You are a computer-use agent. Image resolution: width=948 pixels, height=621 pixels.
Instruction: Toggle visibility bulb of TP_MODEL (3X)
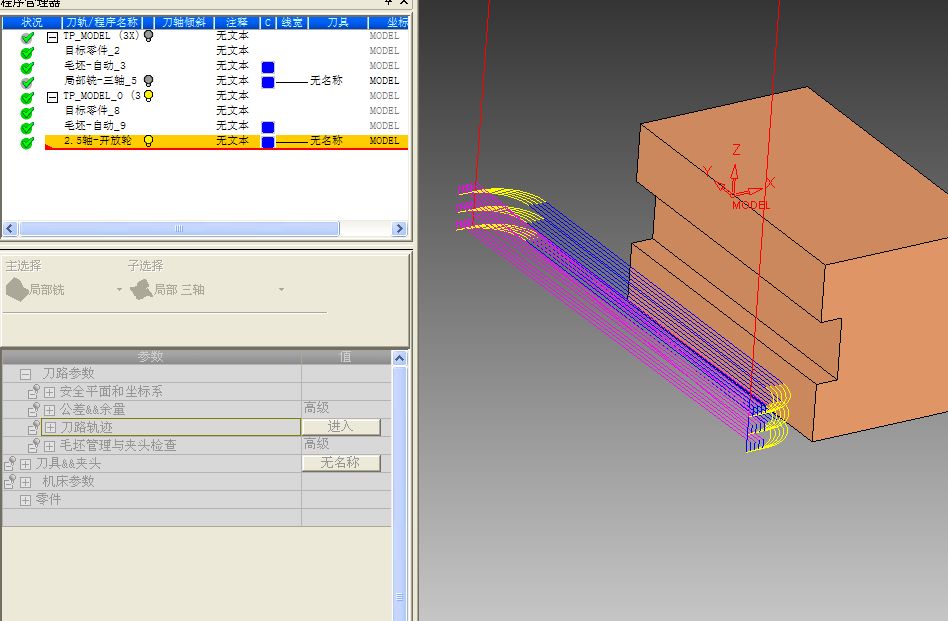148,36
